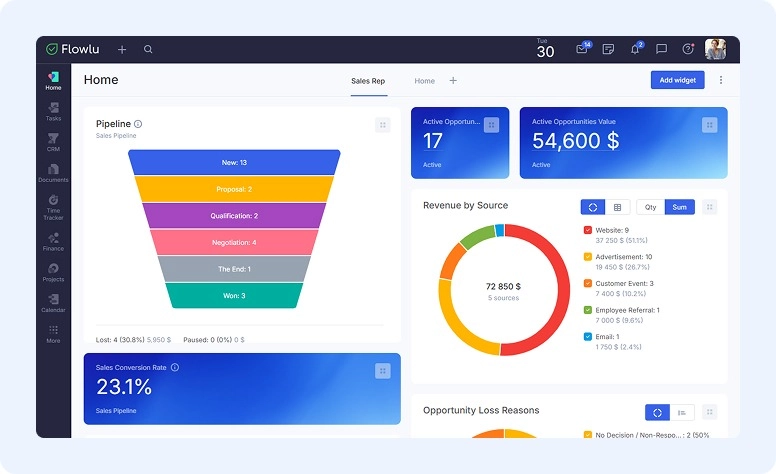The height and width of the screenshot is (474, 776).
Task: Open Tasks in the sidebar
Action: 53,112
